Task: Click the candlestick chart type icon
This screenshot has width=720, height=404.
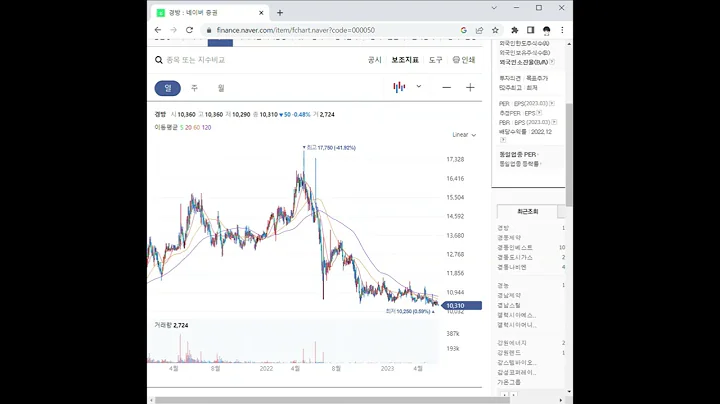Action: 399,87
